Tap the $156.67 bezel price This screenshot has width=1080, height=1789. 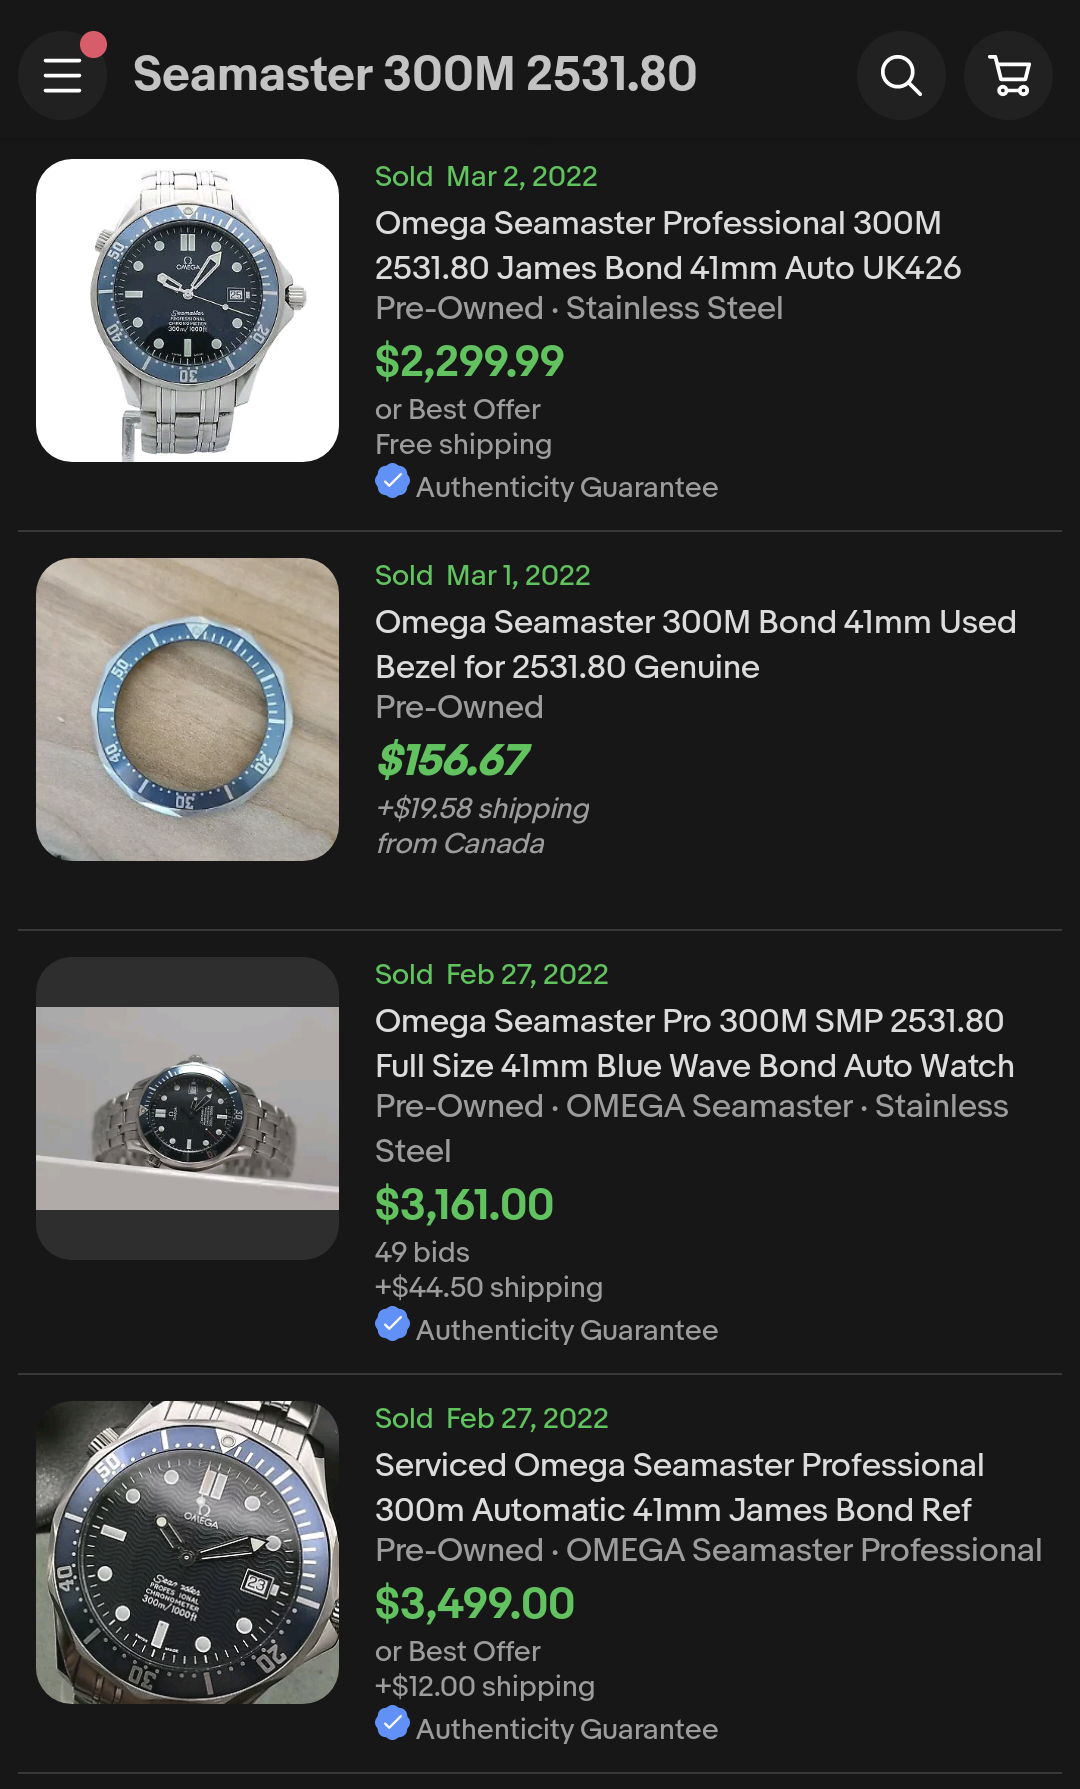(453, 760)
